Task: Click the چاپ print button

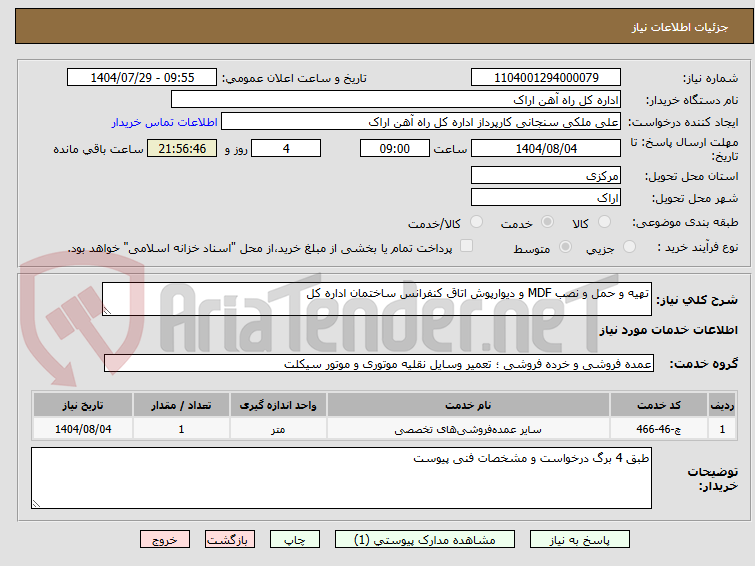Action: (x=295, y=540)
